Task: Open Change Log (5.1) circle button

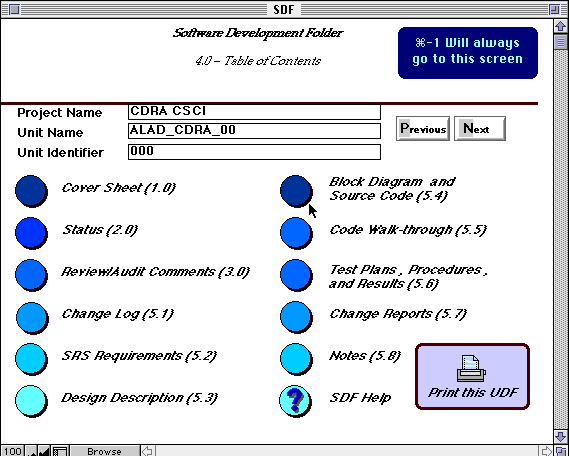Action: [32, 317]
